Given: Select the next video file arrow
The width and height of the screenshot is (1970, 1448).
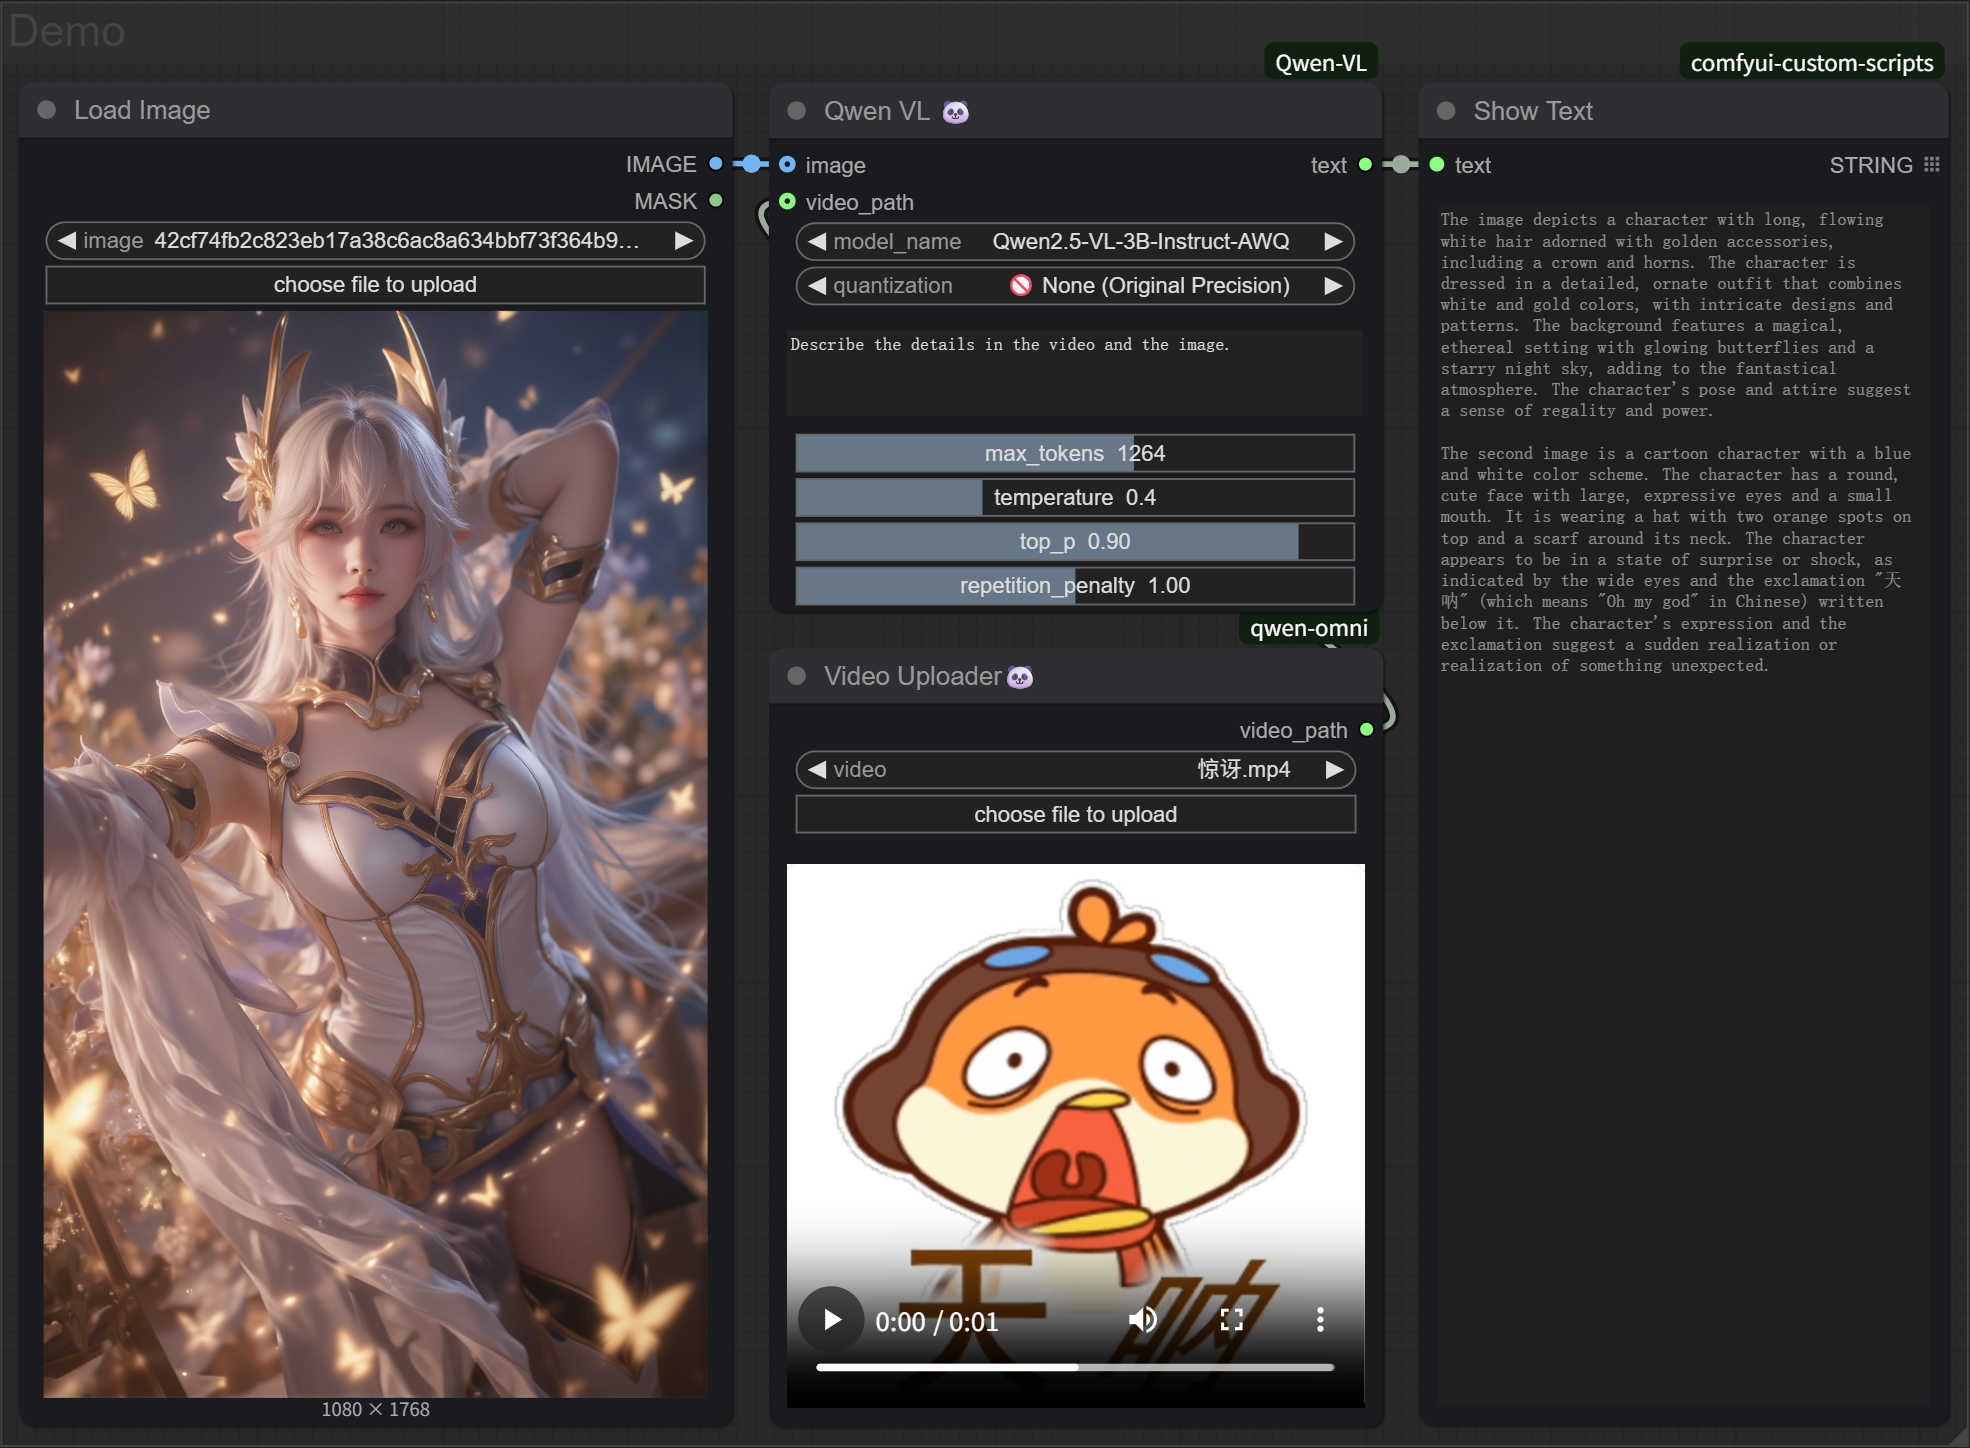Looking at the screenshot, I should (1334, 770).
